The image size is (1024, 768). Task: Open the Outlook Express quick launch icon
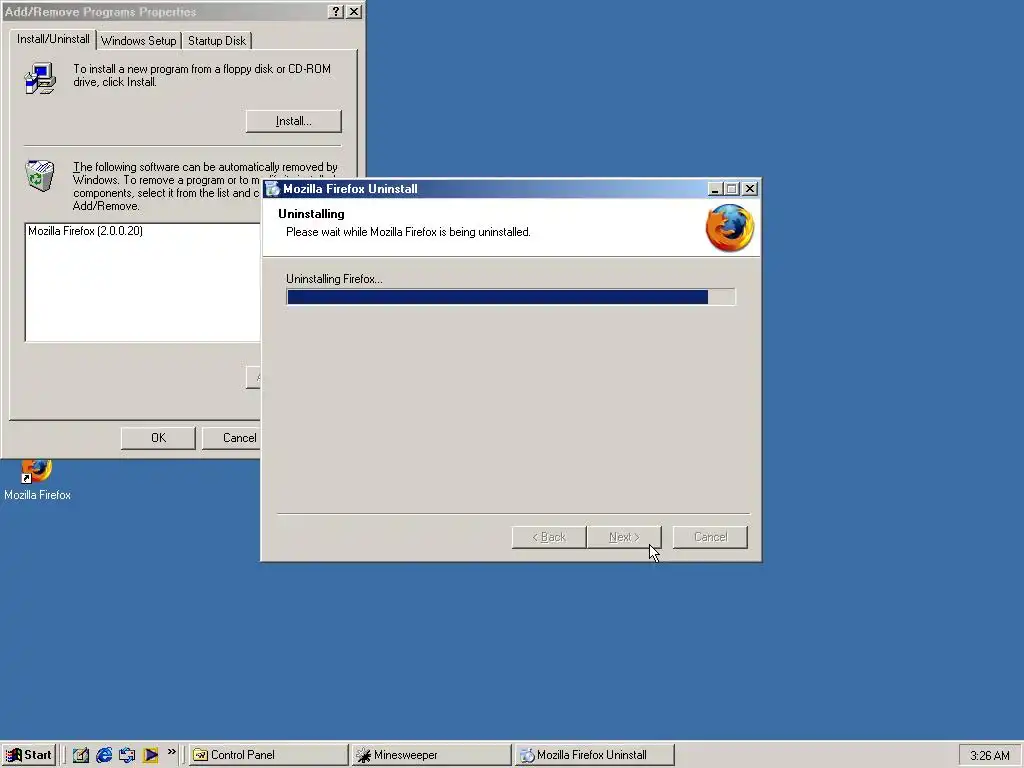pos(127,755)
